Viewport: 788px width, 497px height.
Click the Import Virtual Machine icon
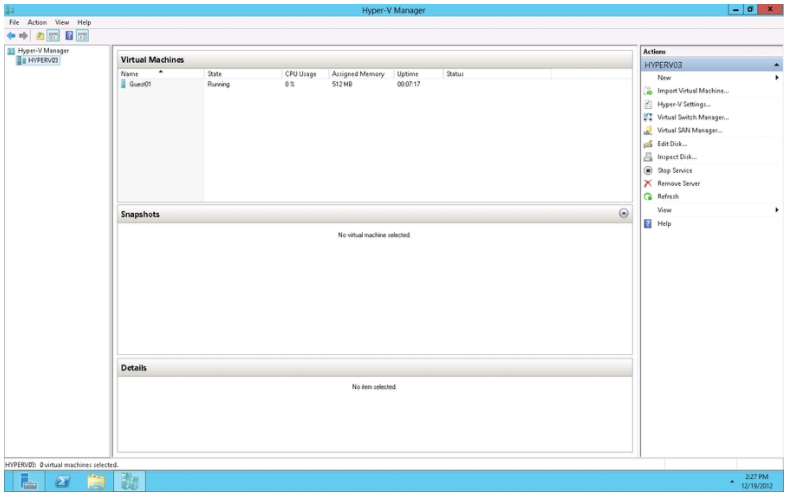(x=648, y=91)
